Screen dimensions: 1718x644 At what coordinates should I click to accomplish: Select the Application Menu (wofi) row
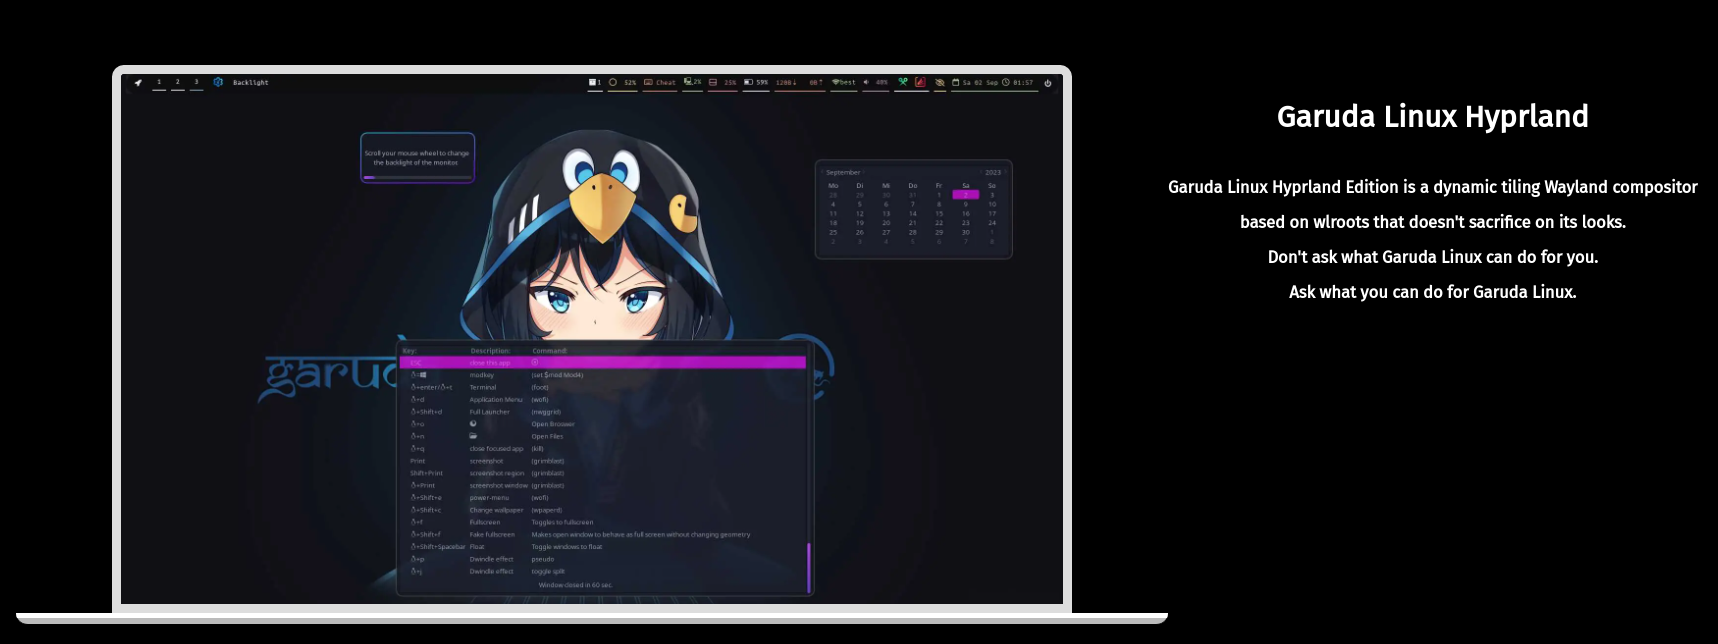(603, 399)
